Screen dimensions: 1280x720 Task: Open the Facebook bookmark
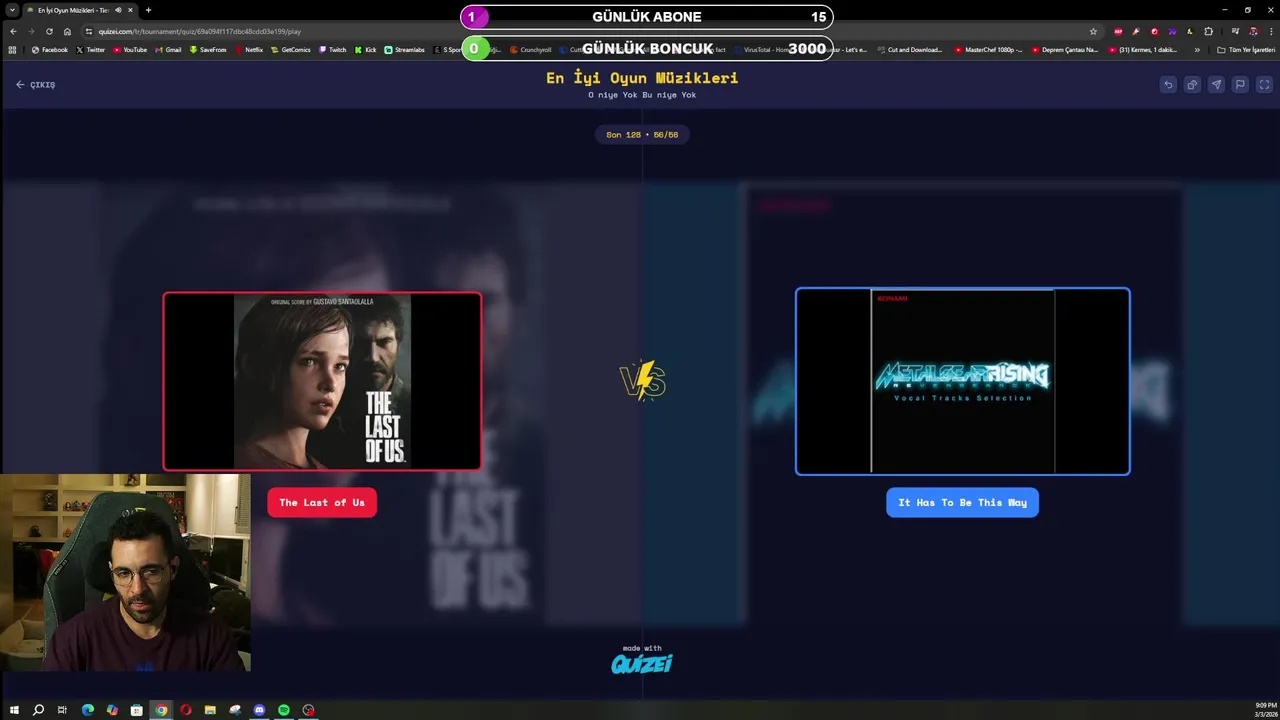[50, 49]
